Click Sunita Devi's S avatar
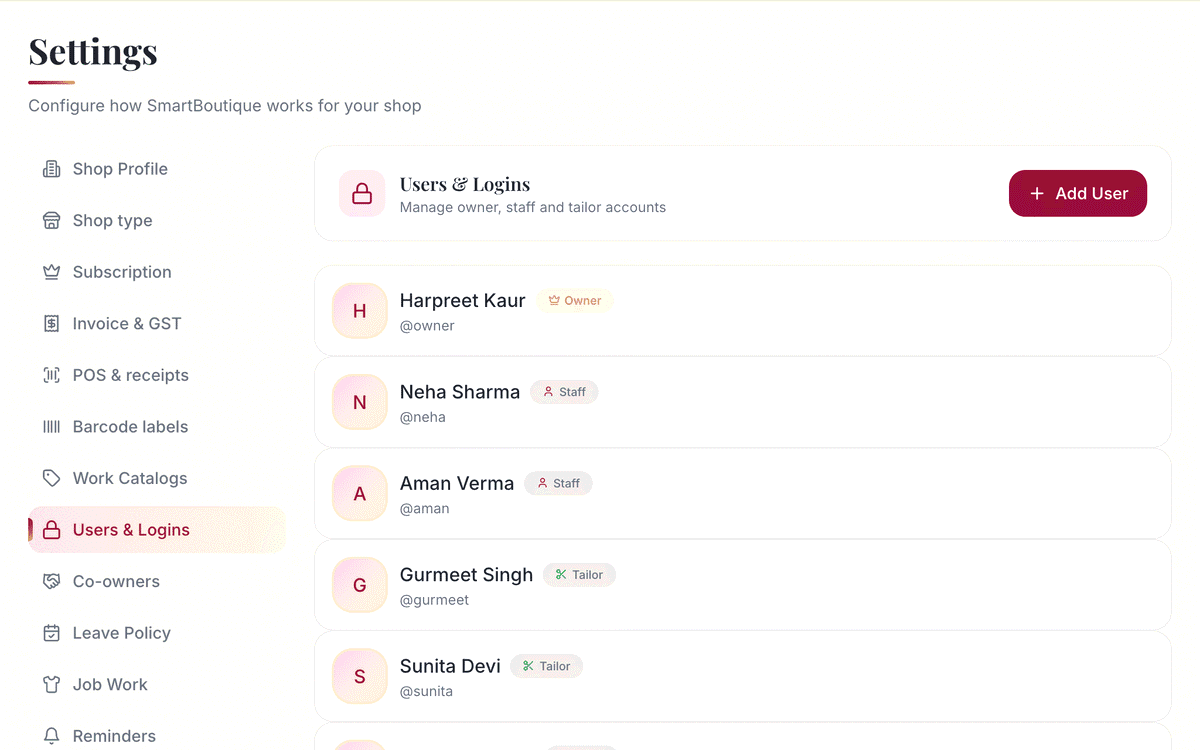The image size is (1200, 750). [x=360, y=676]
